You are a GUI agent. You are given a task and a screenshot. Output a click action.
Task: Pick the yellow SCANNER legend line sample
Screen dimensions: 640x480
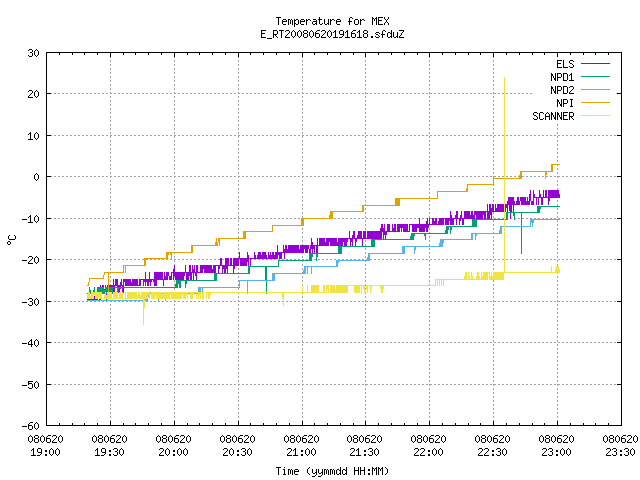pyautogui.click(x=595, y=116)
